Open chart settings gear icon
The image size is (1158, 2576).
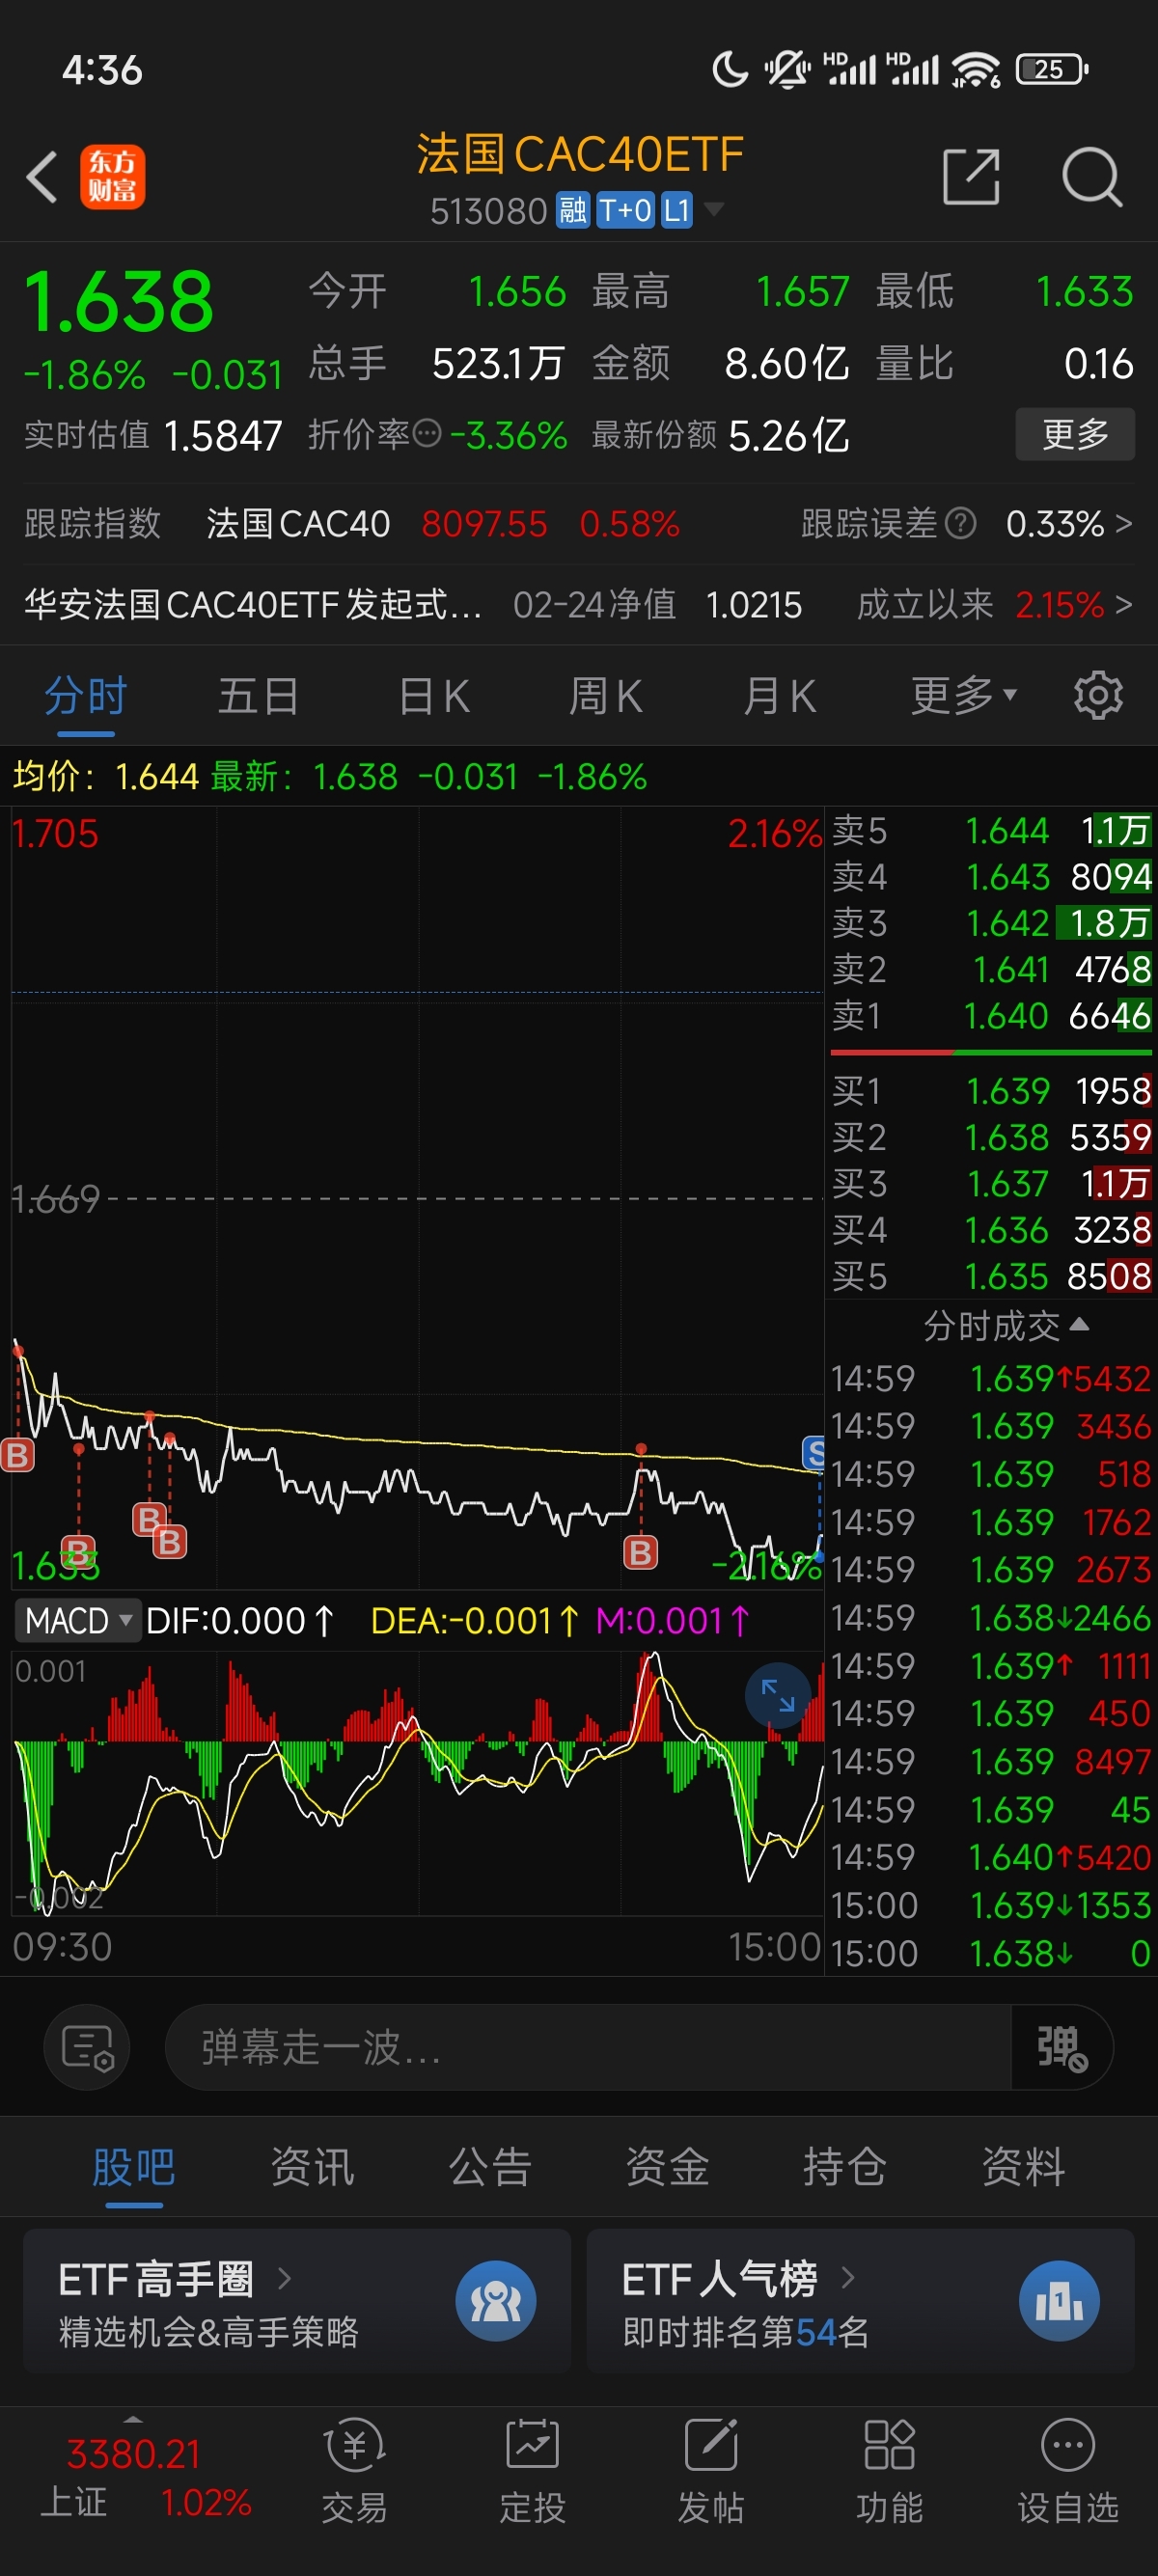pos(1098,695)
